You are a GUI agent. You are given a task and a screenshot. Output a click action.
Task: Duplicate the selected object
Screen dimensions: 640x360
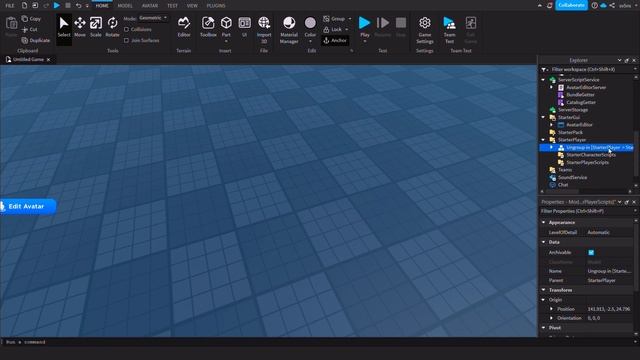click(x=36, y=40)
